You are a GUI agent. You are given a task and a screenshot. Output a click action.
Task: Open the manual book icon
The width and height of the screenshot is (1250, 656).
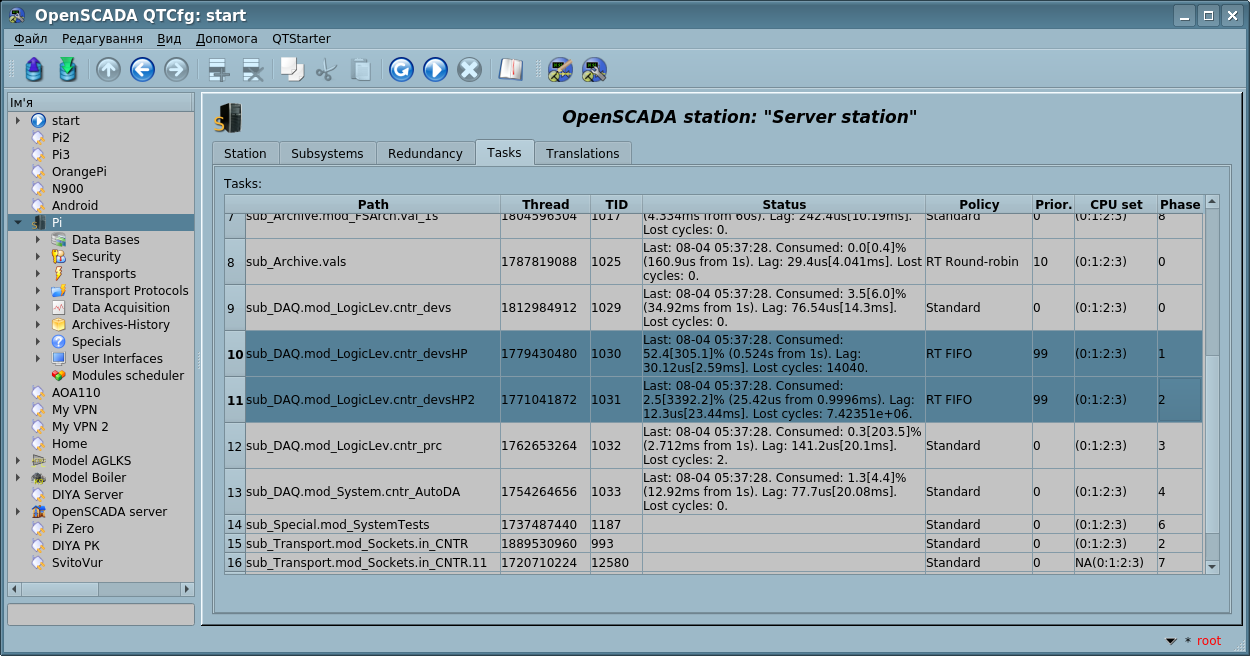click(x=511, y=69)
